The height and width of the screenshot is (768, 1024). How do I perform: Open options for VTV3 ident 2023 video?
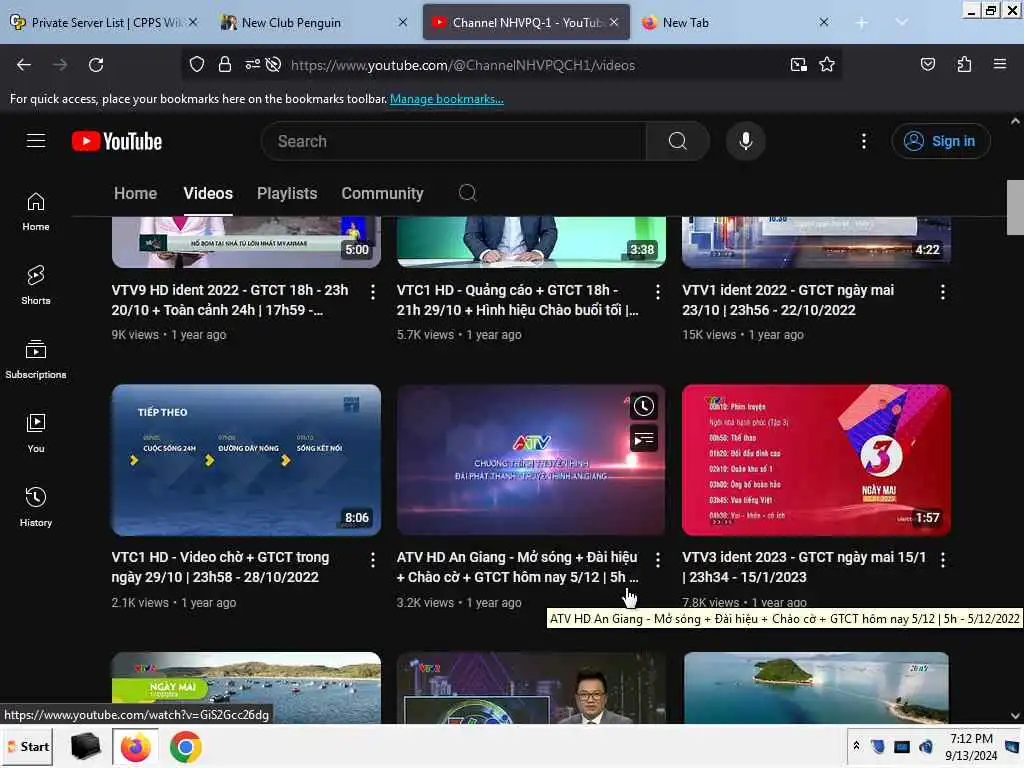pos(942,560)
